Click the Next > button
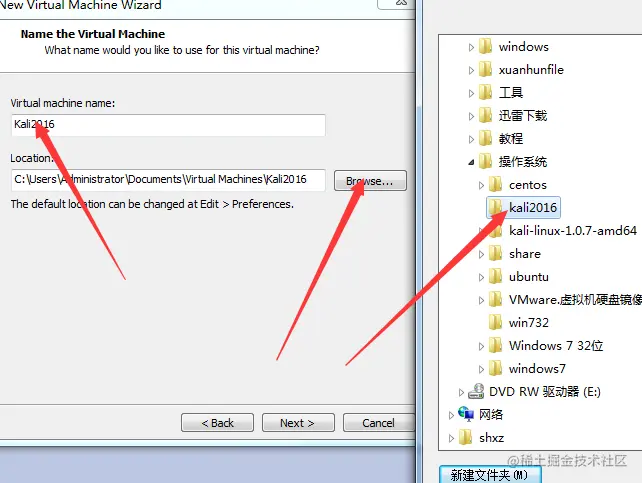 tap(298, 422)
